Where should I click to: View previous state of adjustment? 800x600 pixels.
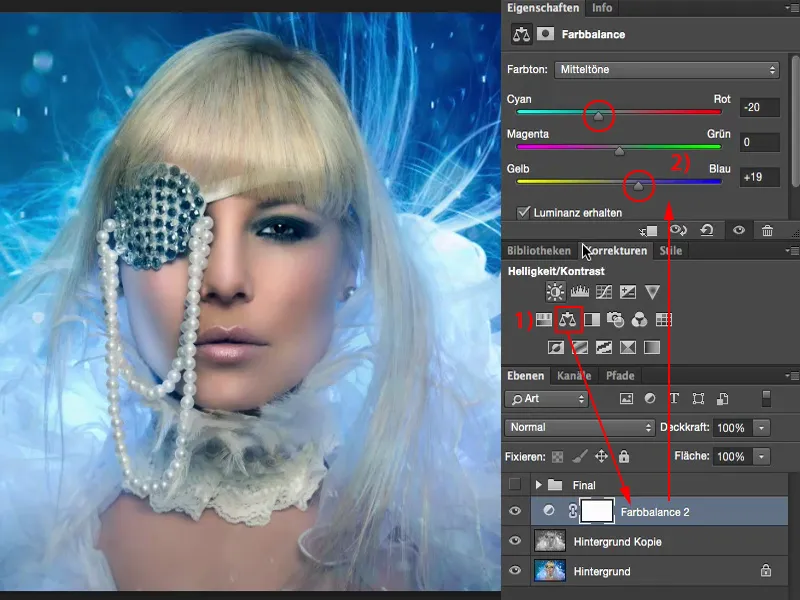pos(678,231)
